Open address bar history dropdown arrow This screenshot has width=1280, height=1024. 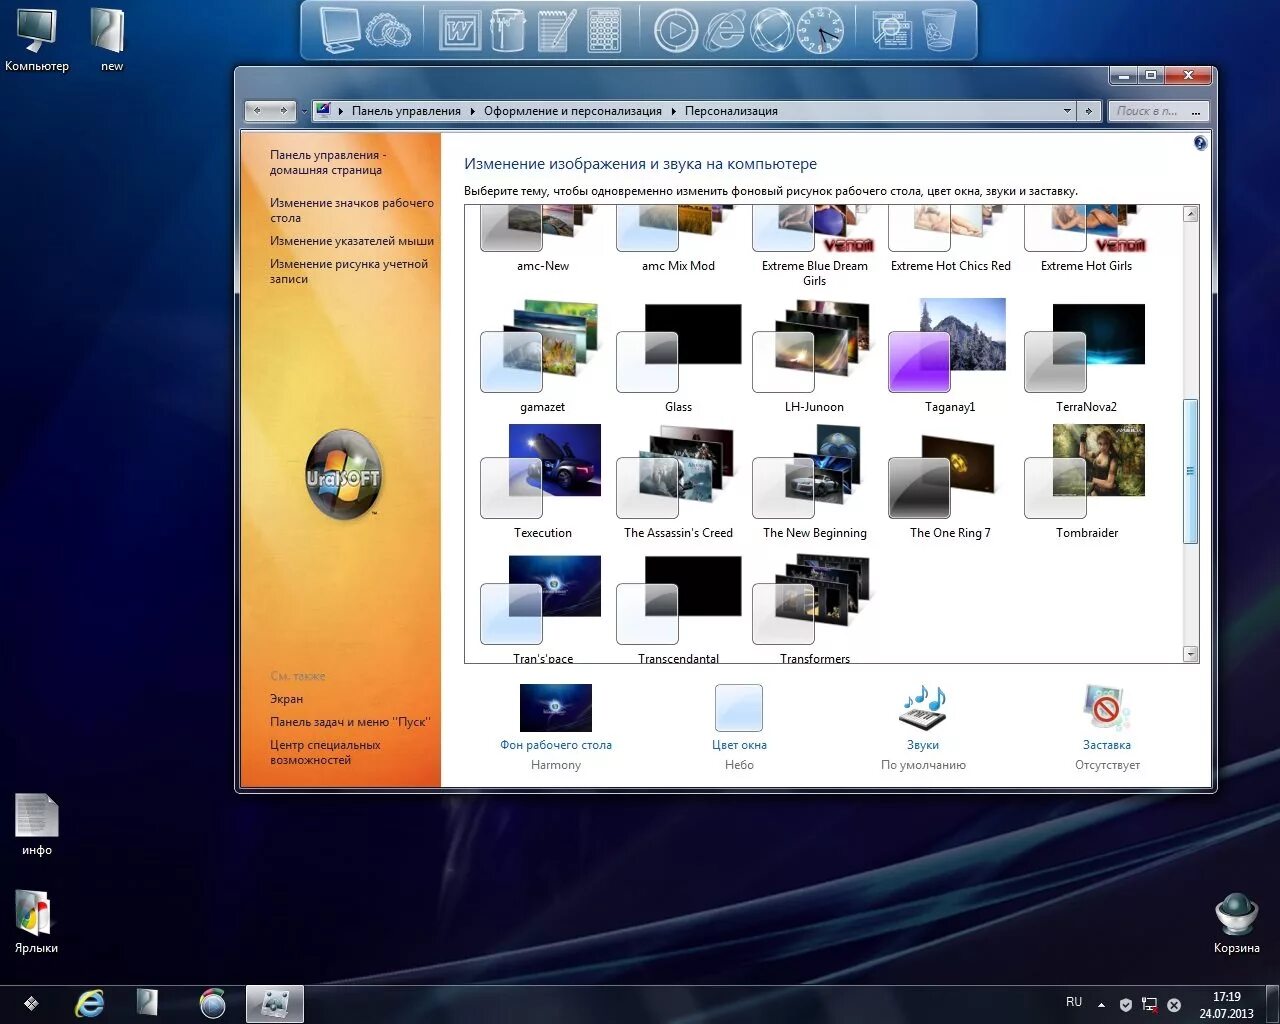click(x=1067, y=111)
